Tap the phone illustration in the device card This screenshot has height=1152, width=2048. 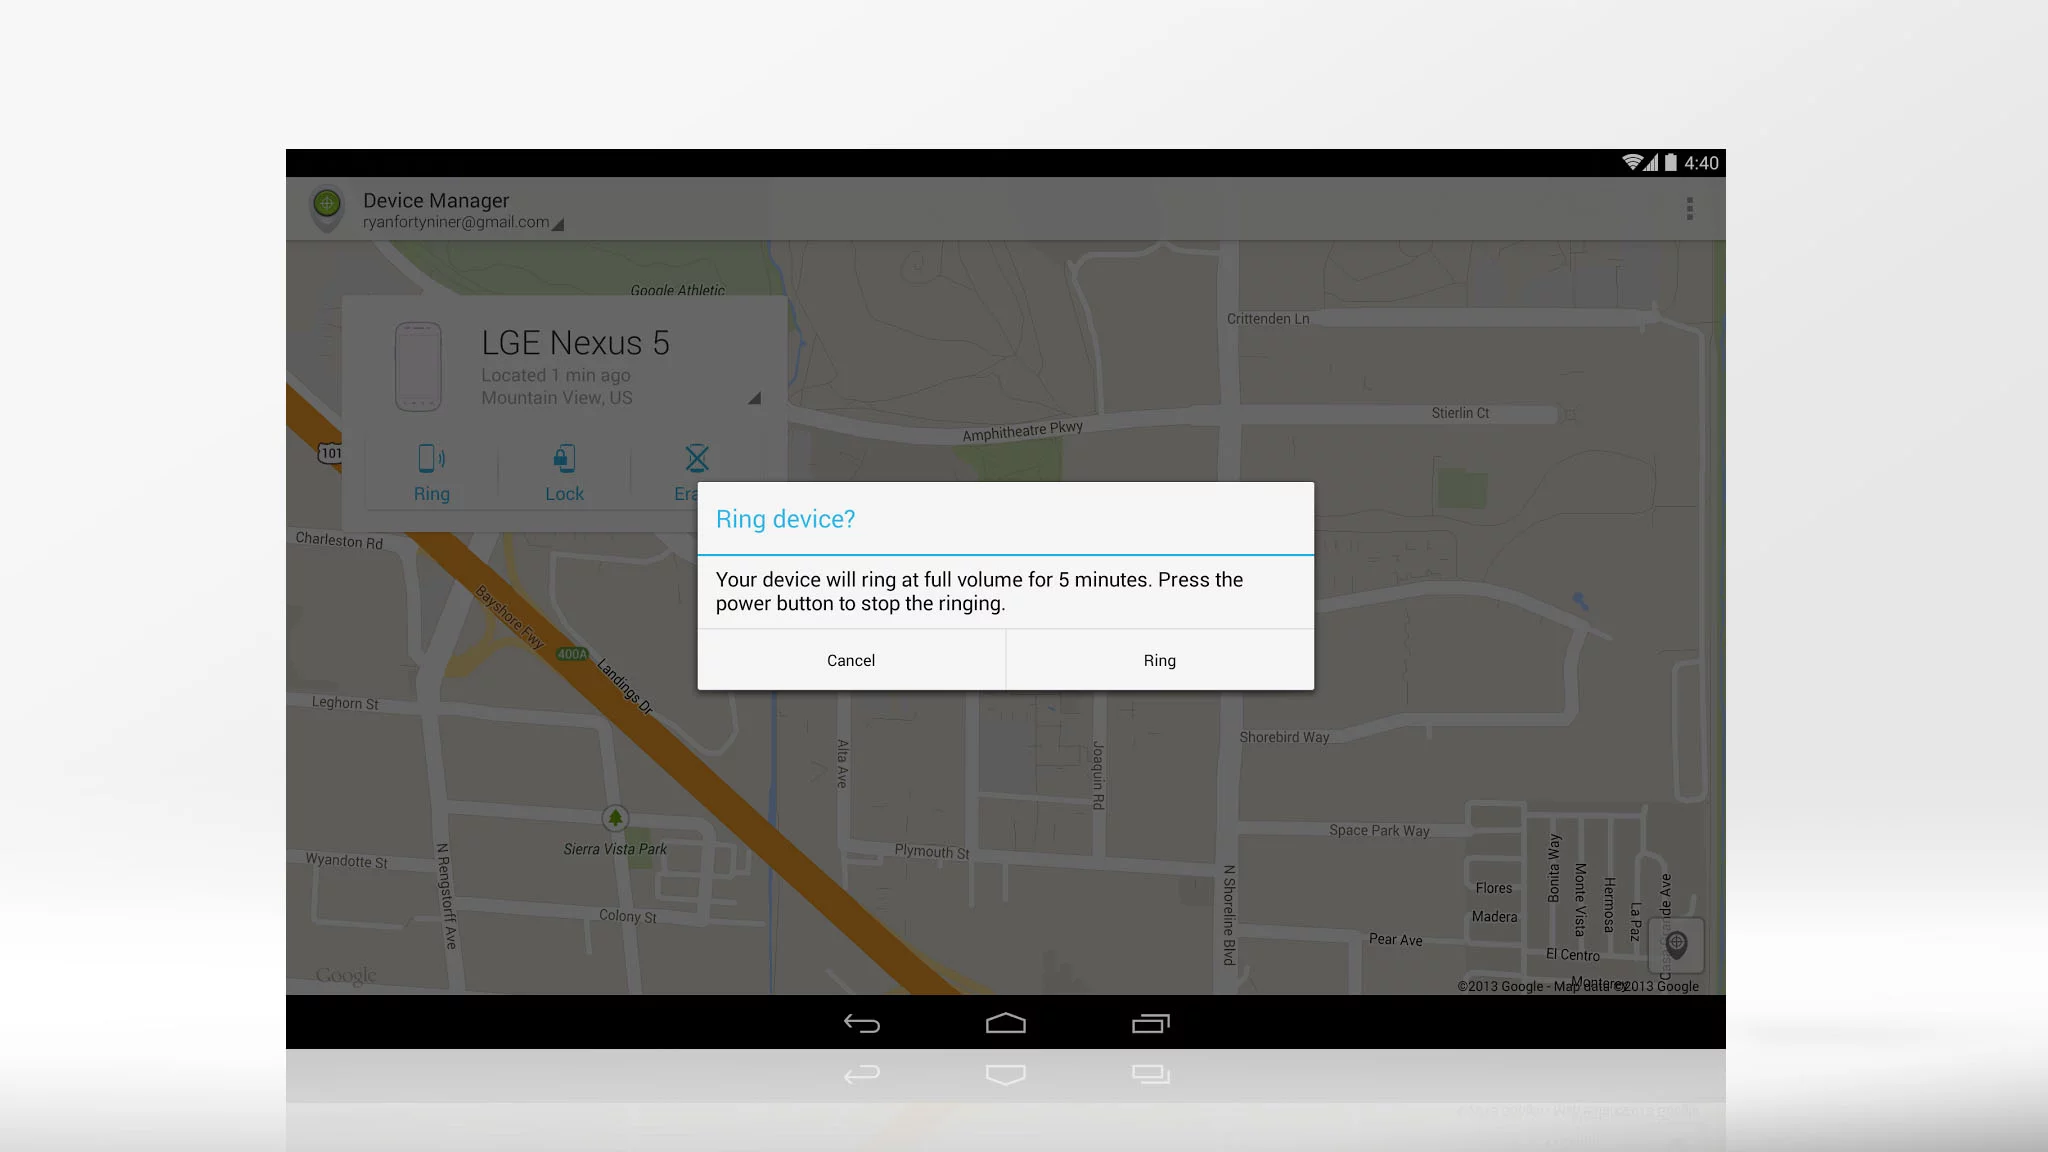[419, 368]
